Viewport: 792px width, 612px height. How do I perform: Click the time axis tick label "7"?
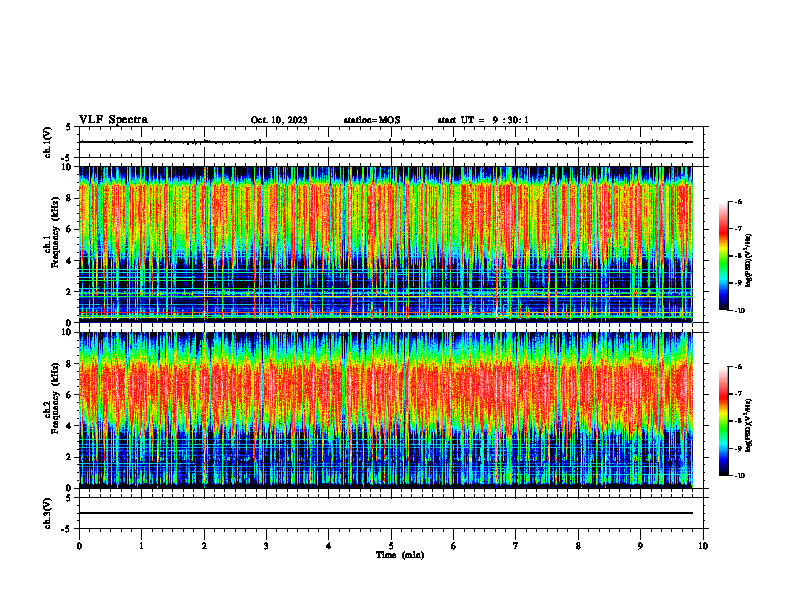[x=516, y=546]
